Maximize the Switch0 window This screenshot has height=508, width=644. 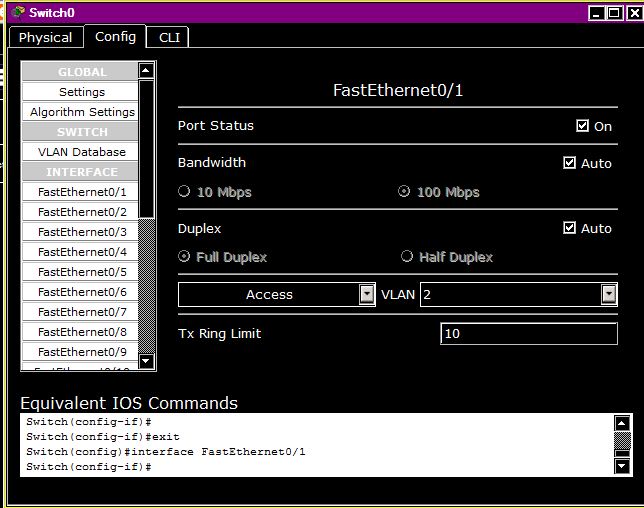click(x=614, y=13)
